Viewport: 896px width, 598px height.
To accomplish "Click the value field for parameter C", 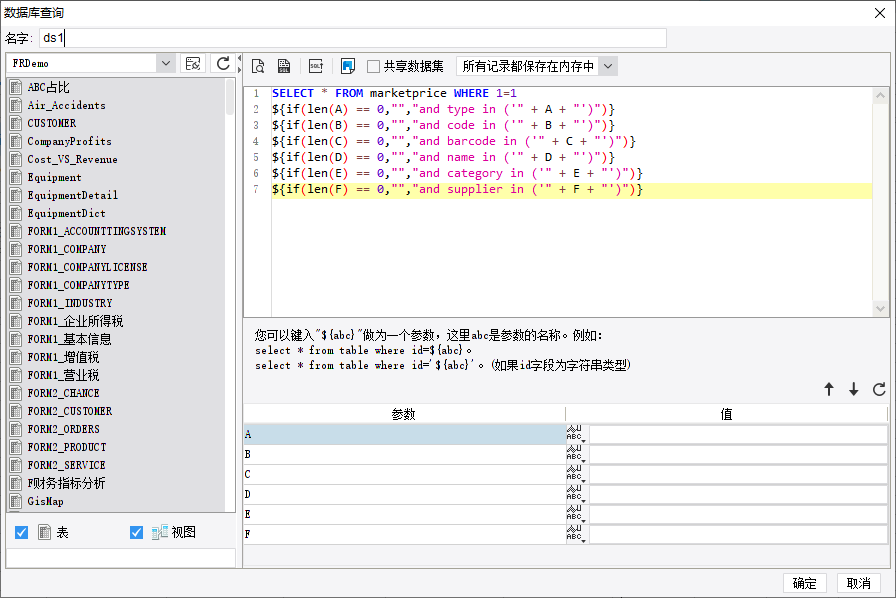I will (x=738, y=474).
